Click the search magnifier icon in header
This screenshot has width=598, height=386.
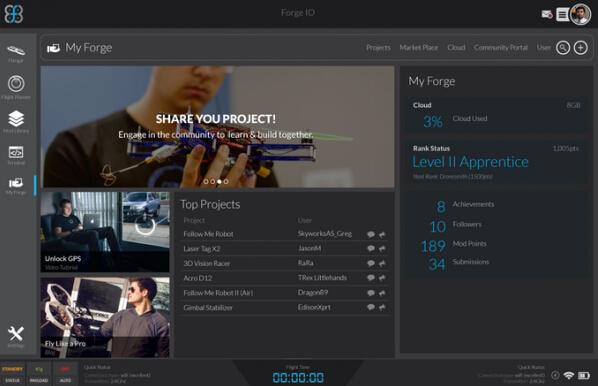pyautogui.click(x=563, y=48)
